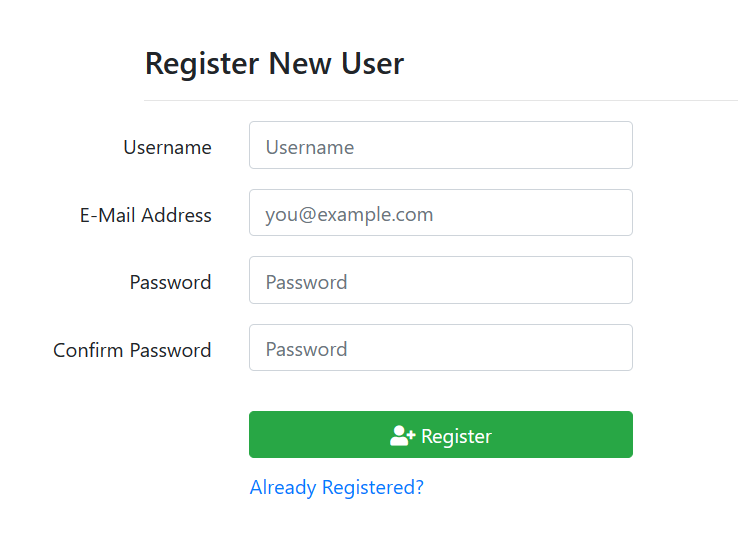Click the Username field label
755x549 pixels.
167,147
